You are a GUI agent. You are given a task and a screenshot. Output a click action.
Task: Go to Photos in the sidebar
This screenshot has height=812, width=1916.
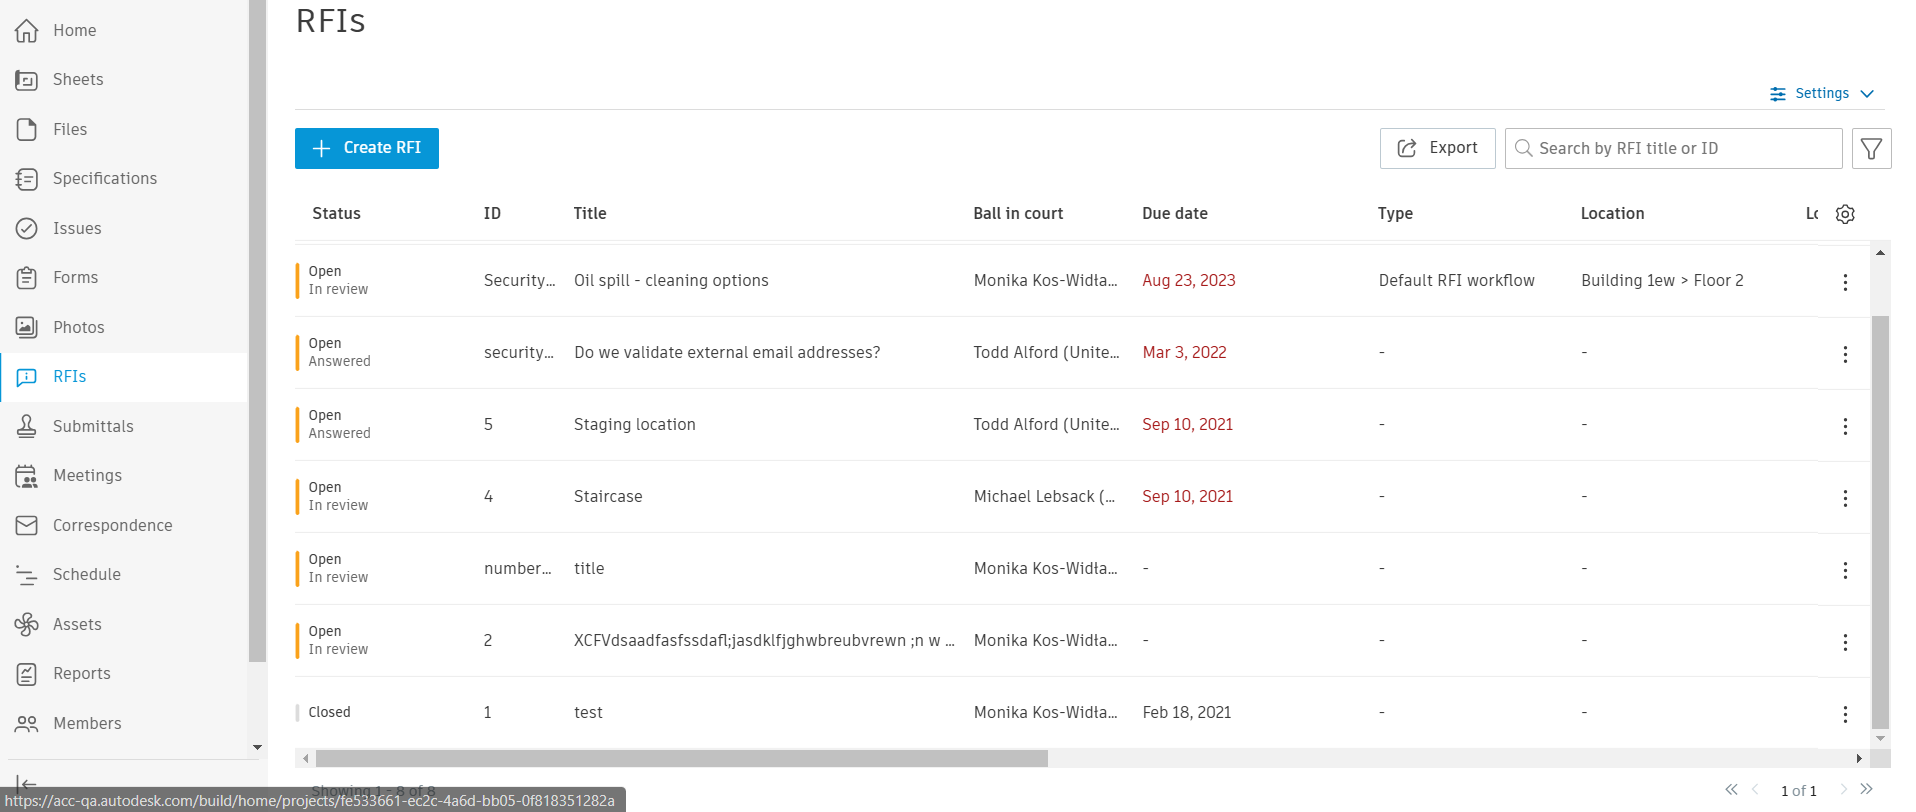pos(78,327)
